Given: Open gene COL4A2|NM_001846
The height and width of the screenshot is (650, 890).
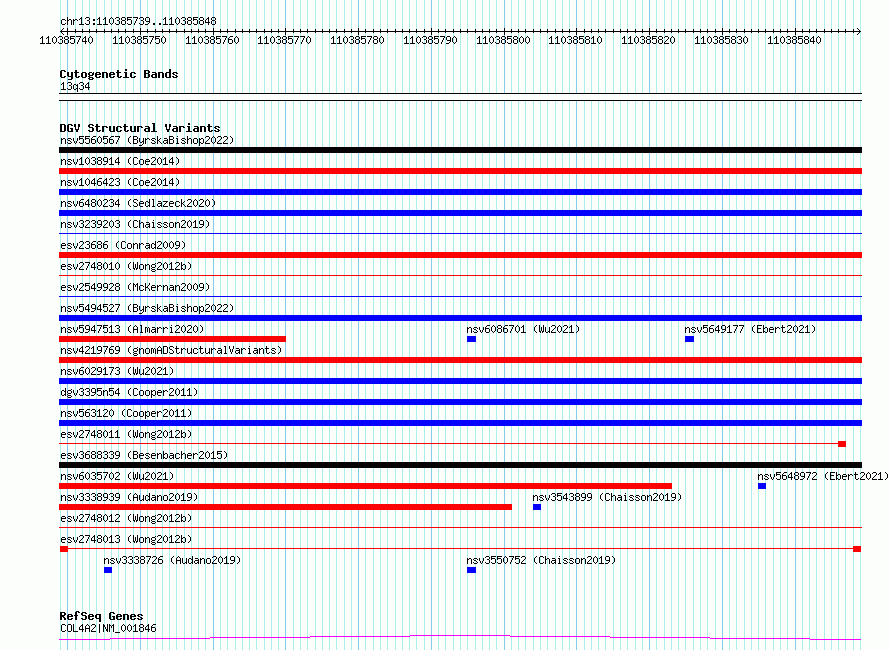Looking at the screenshot, I should coord(108,628).
